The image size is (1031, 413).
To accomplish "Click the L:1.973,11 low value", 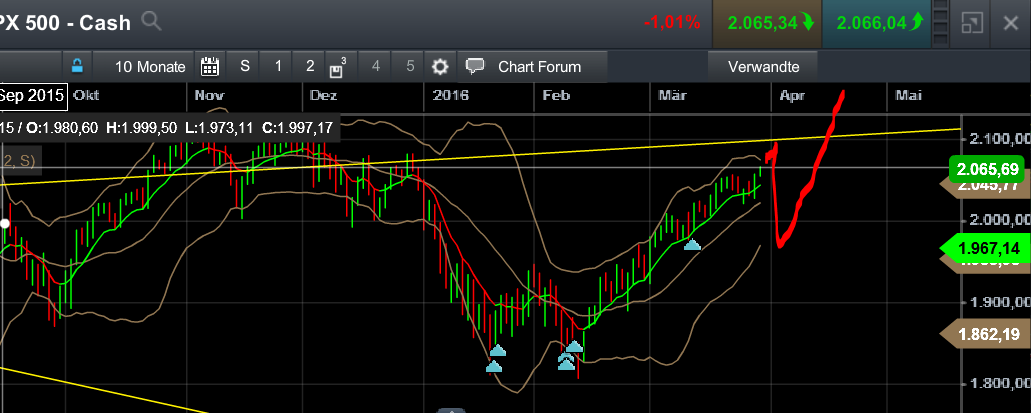I will (221, 128).
